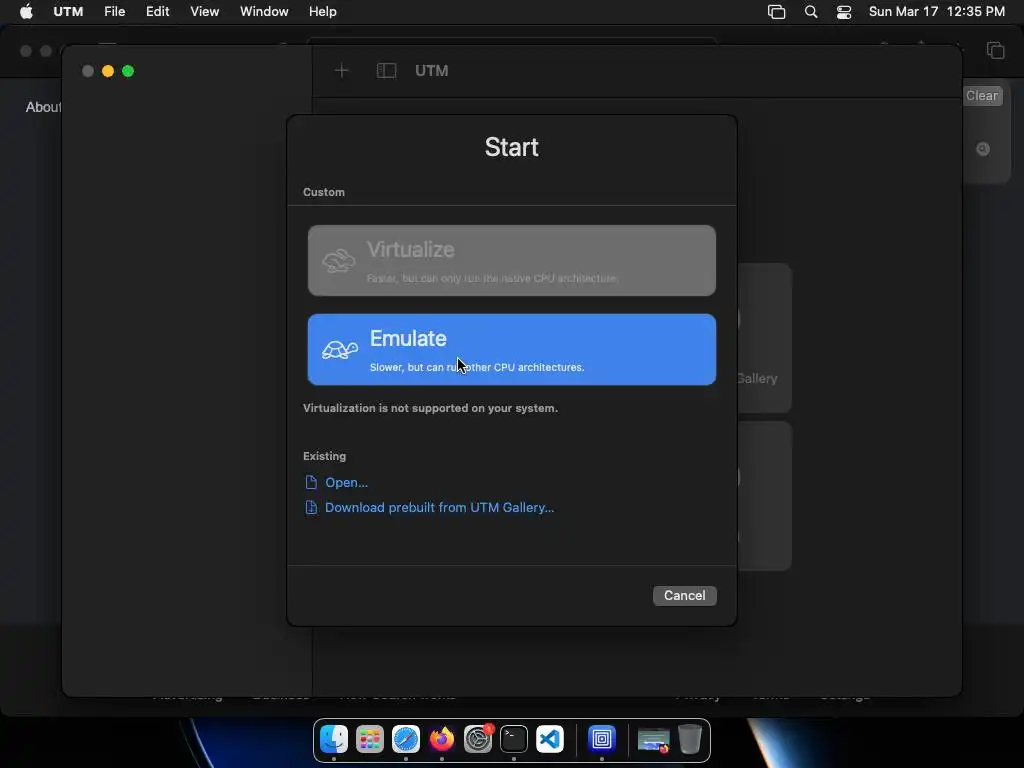Open Finder from the Dock

tap(334, 739)
